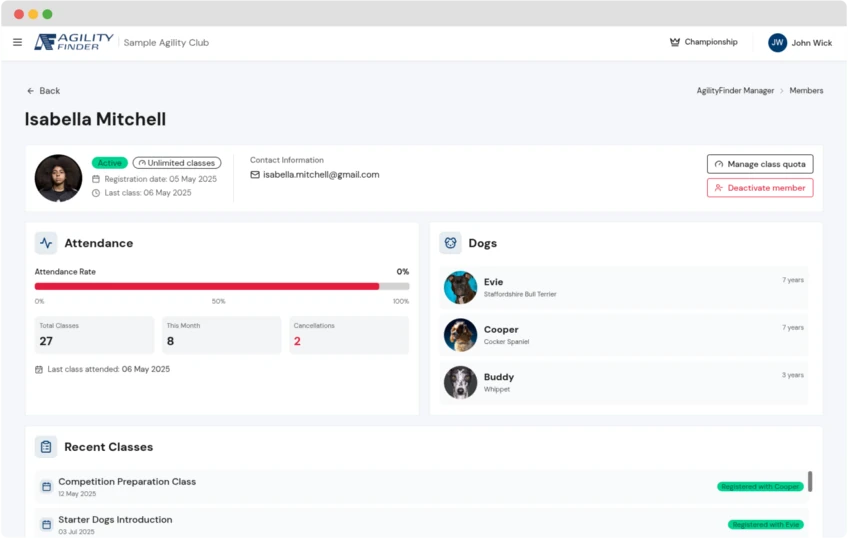Click the Attendance Rate progress bar
Image resolution: width=848 pixels, height=538 pixels.
click(222, 287)
